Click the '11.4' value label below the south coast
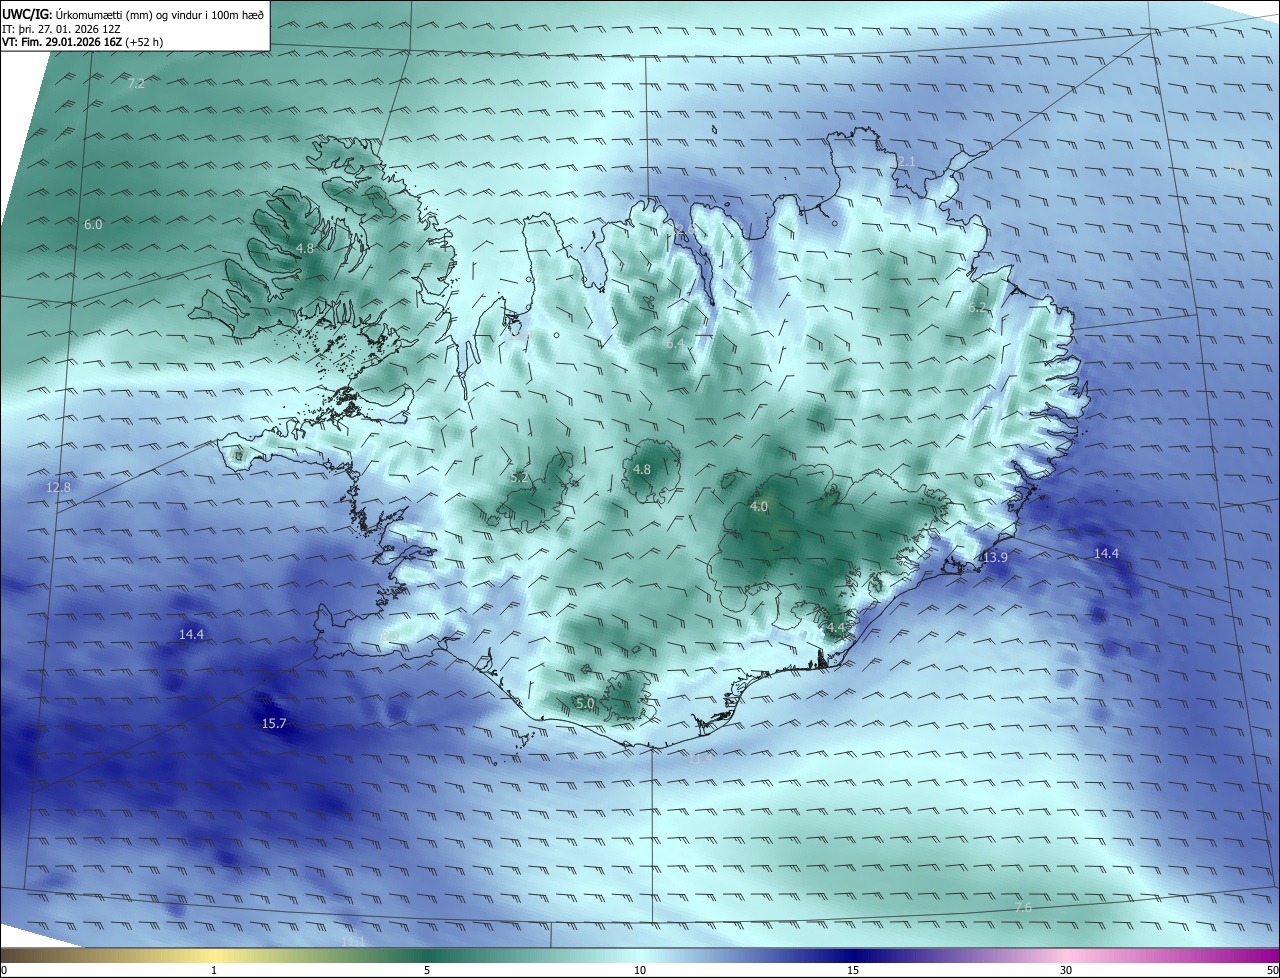 (700, 758)
